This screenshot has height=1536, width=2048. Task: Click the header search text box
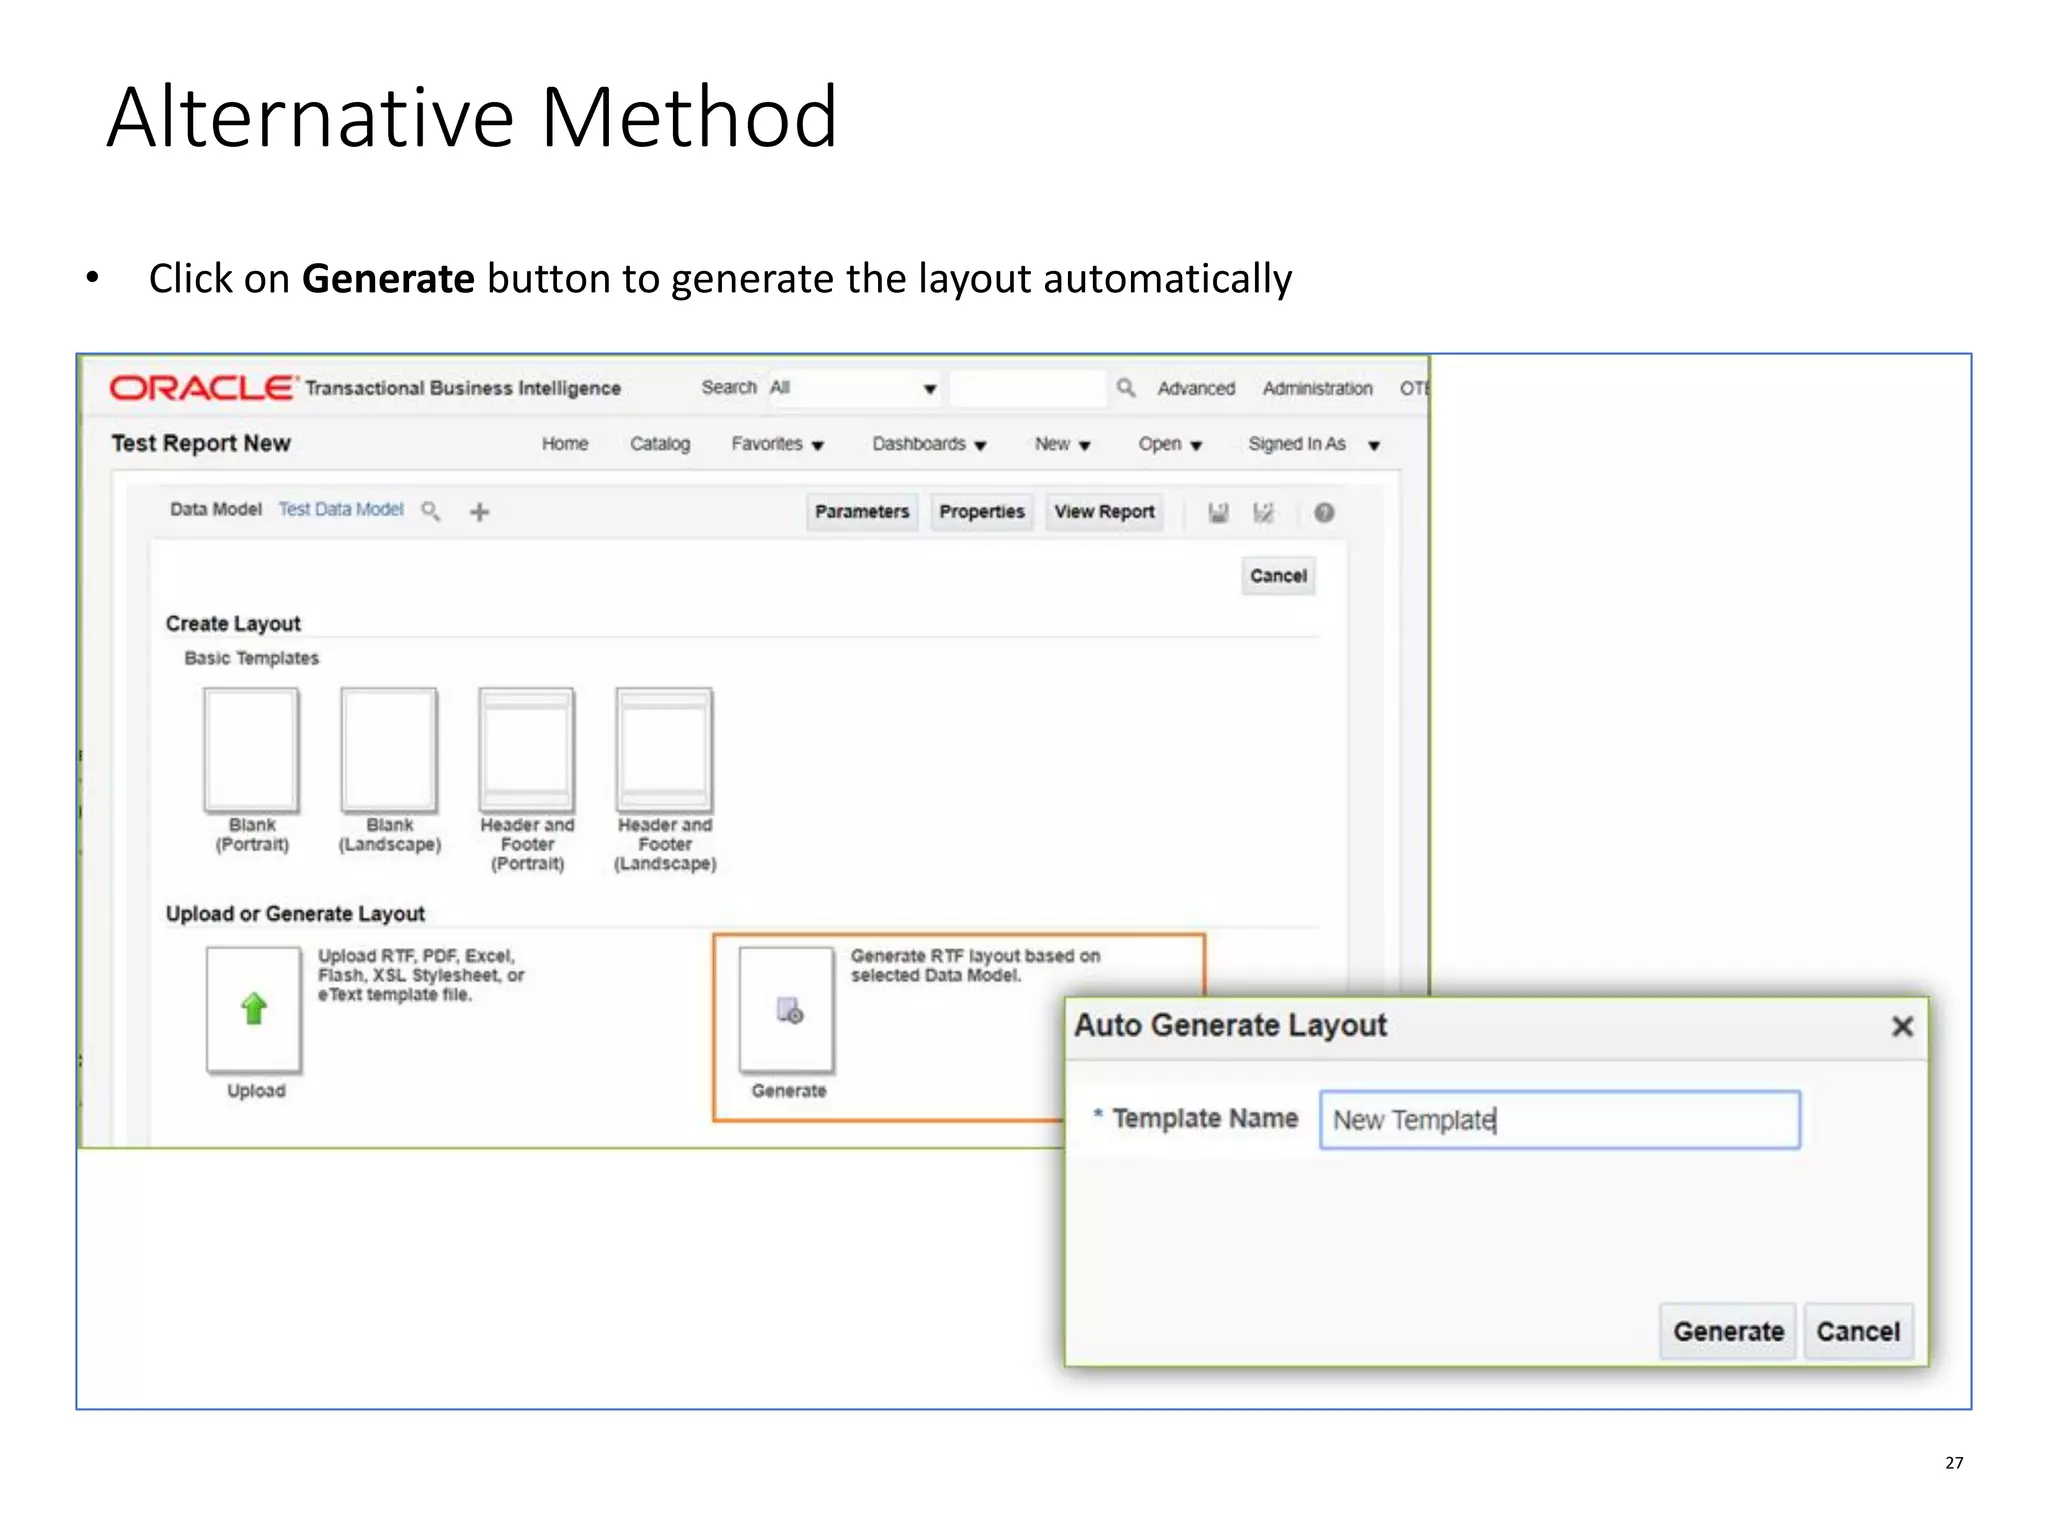1028,388
